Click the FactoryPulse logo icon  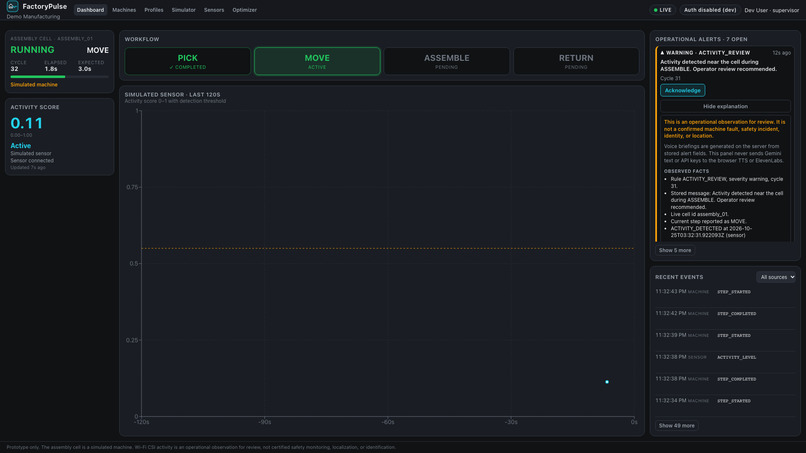point(12,7)
